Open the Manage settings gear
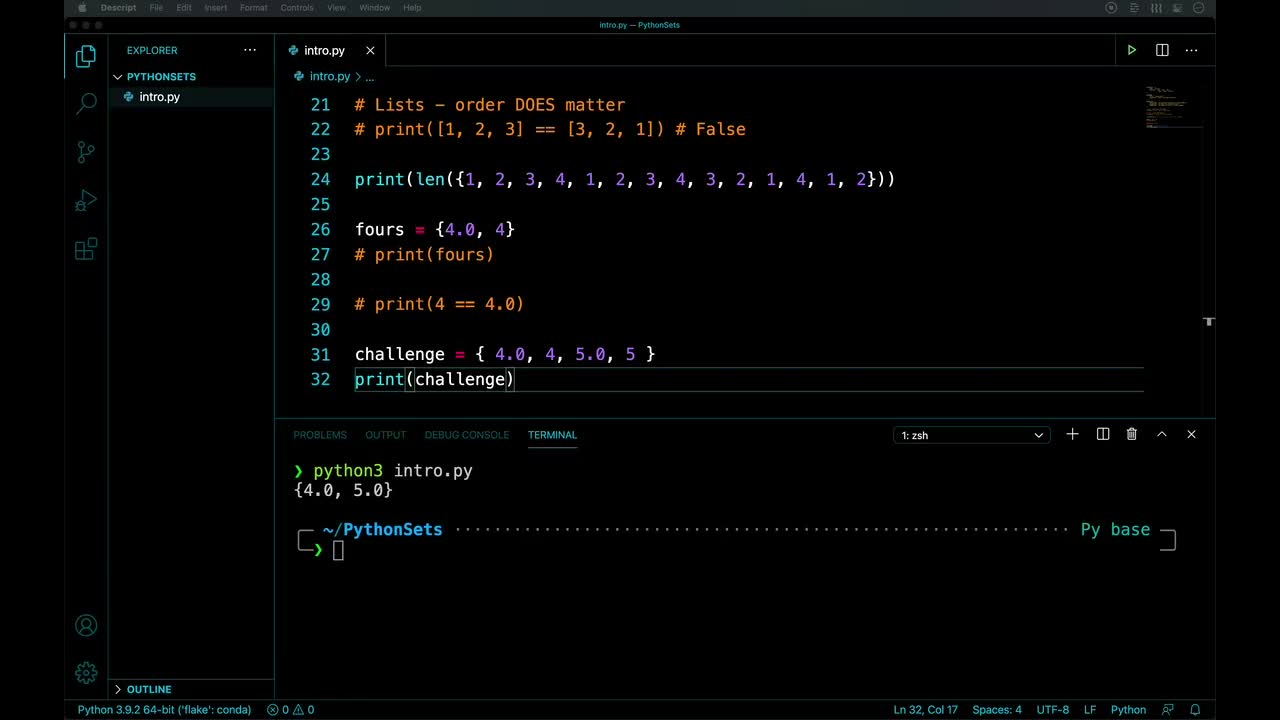The image size is (1280, 720). (x=86, y=672)
